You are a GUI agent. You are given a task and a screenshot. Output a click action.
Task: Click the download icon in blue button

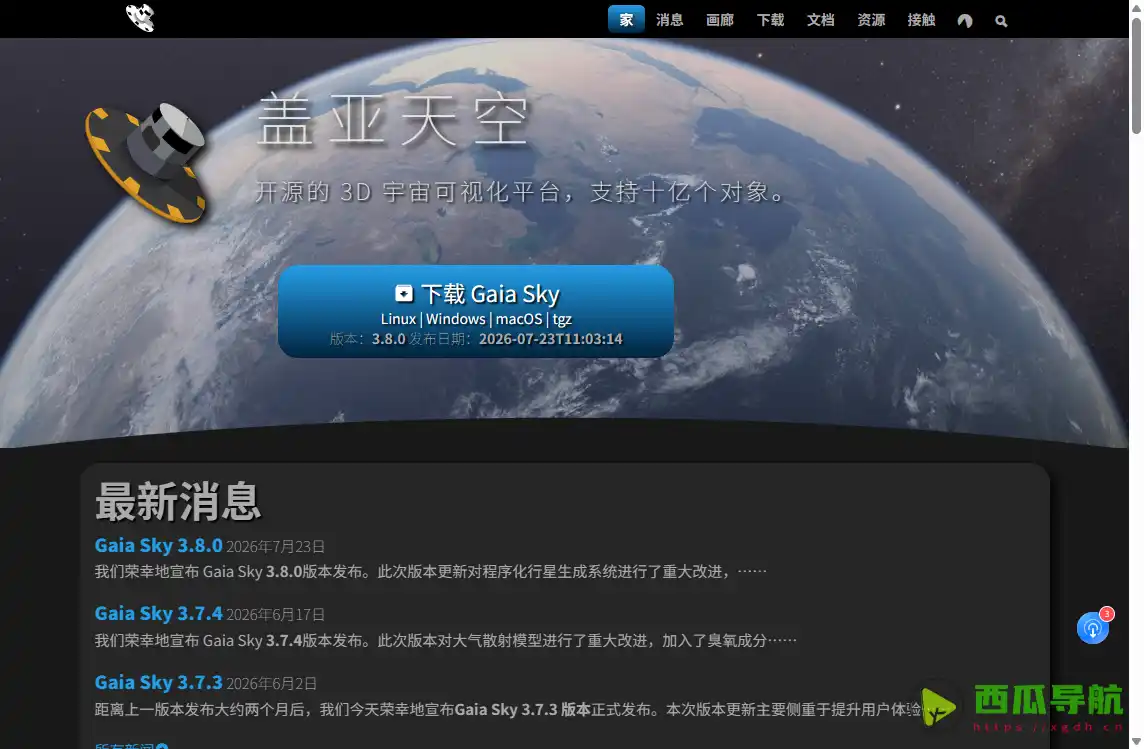[403, 293]
